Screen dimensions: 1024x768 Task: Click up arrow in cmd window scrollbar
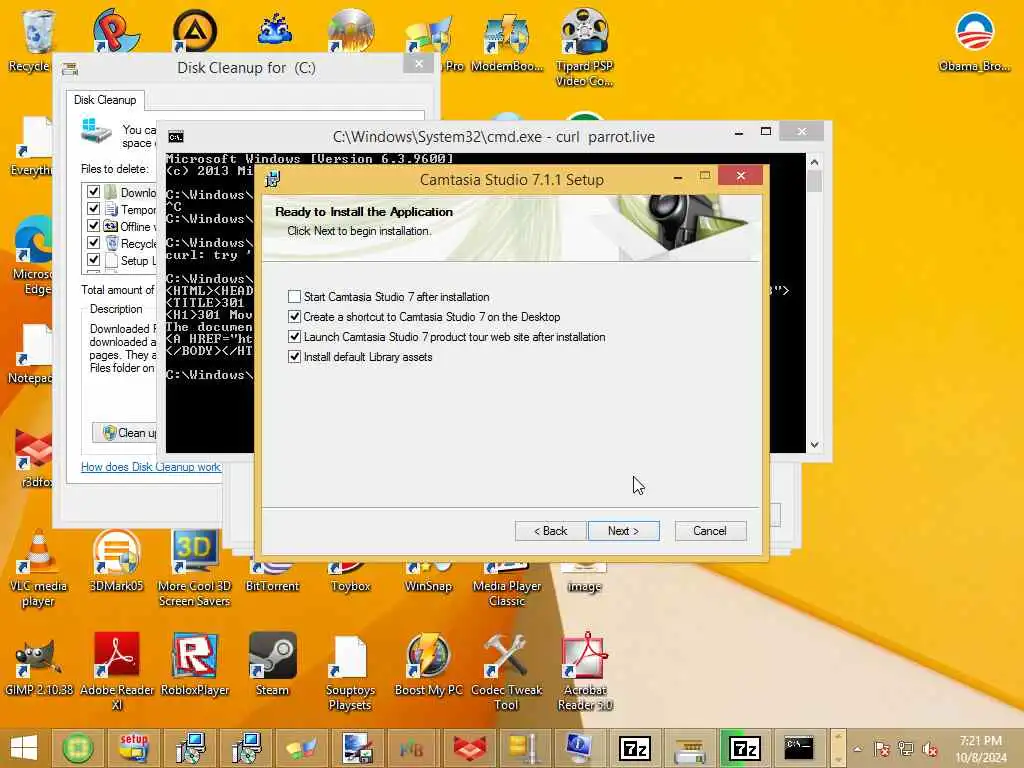click(814, 162)
